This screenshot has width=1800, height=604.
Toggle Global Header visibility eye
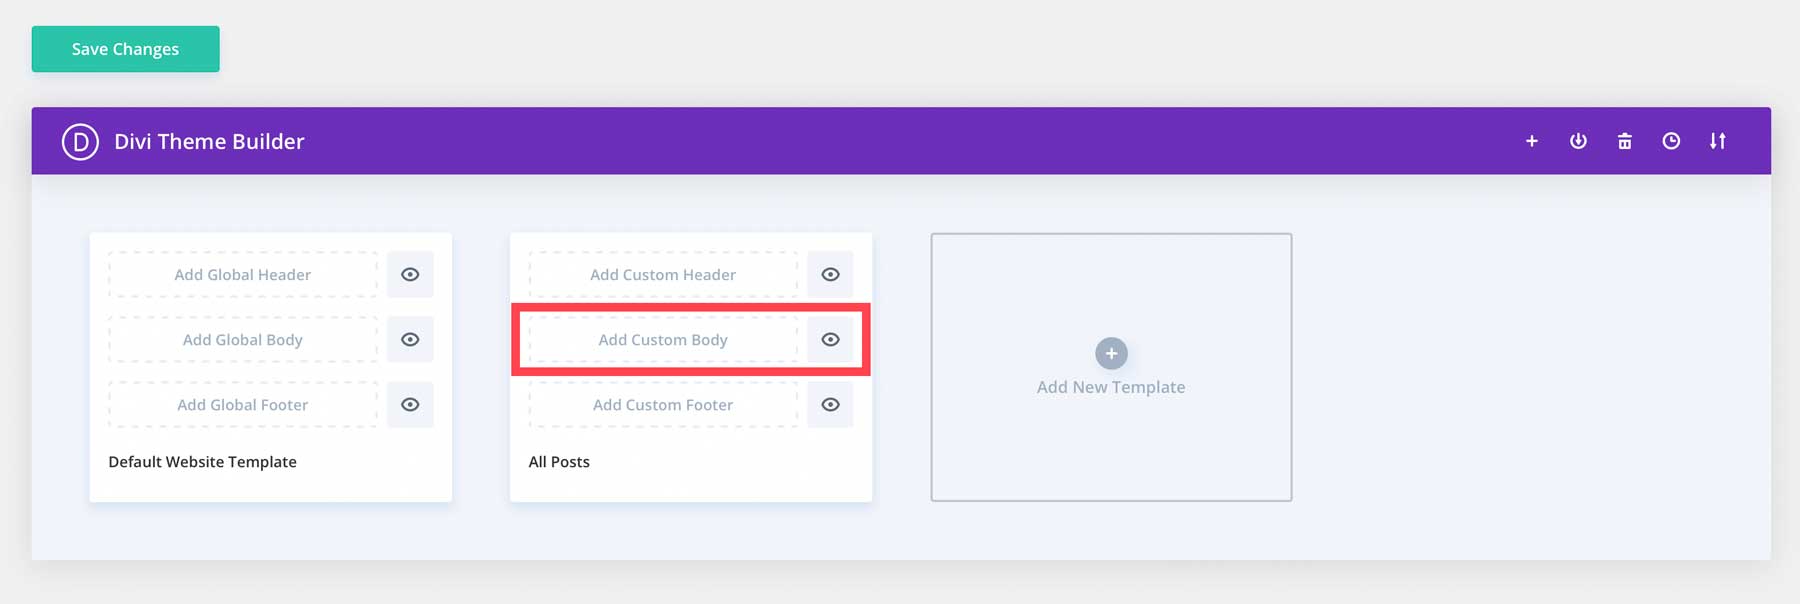(x=410, y=275)
